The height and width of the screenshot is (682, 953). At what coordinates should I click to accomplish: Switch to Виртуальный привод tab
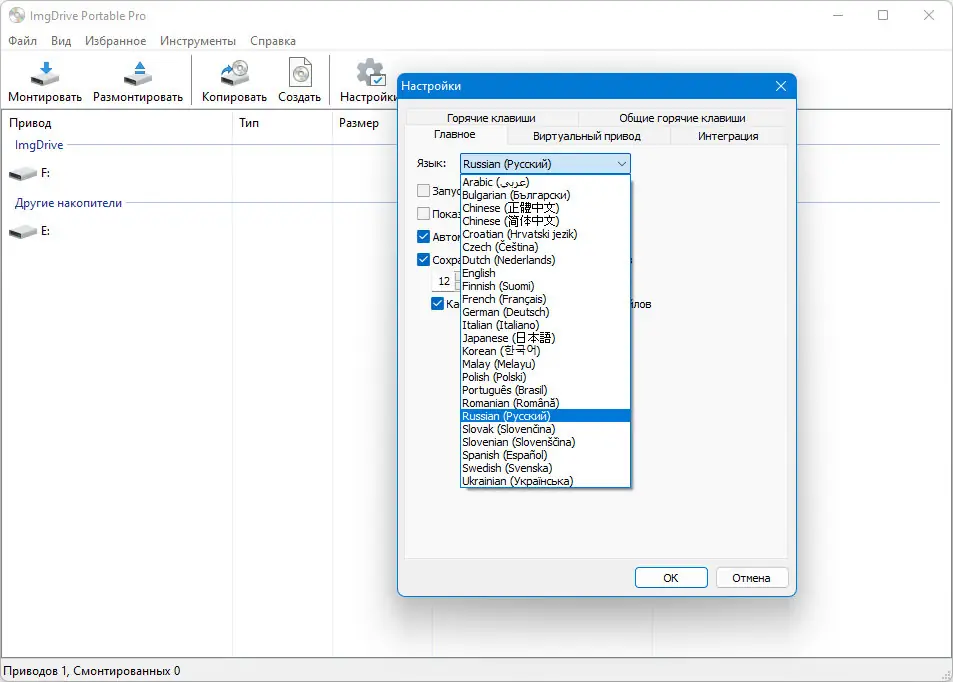pos(587,136)
